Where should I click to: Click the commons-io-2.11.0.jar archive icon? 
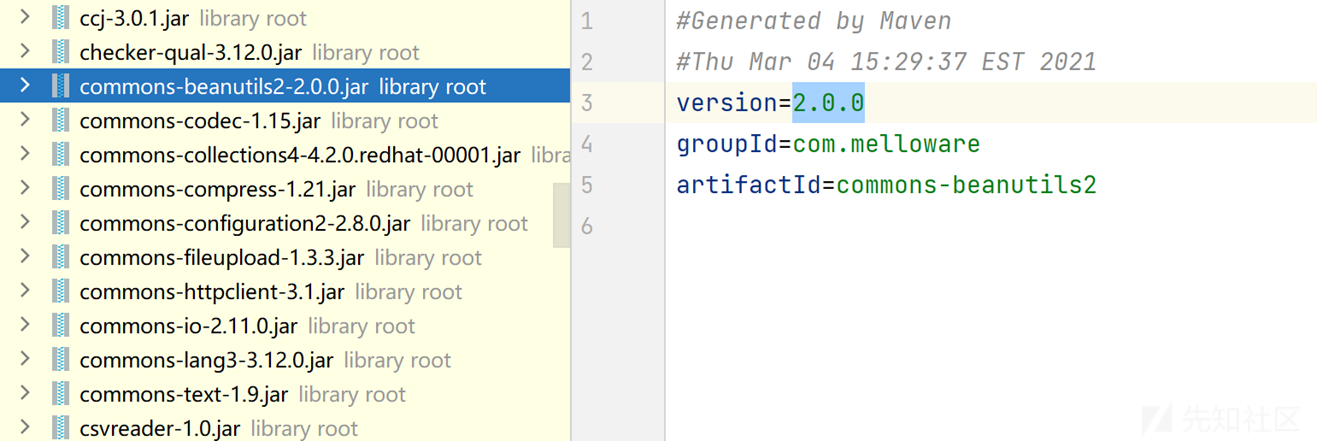(61, 326)
